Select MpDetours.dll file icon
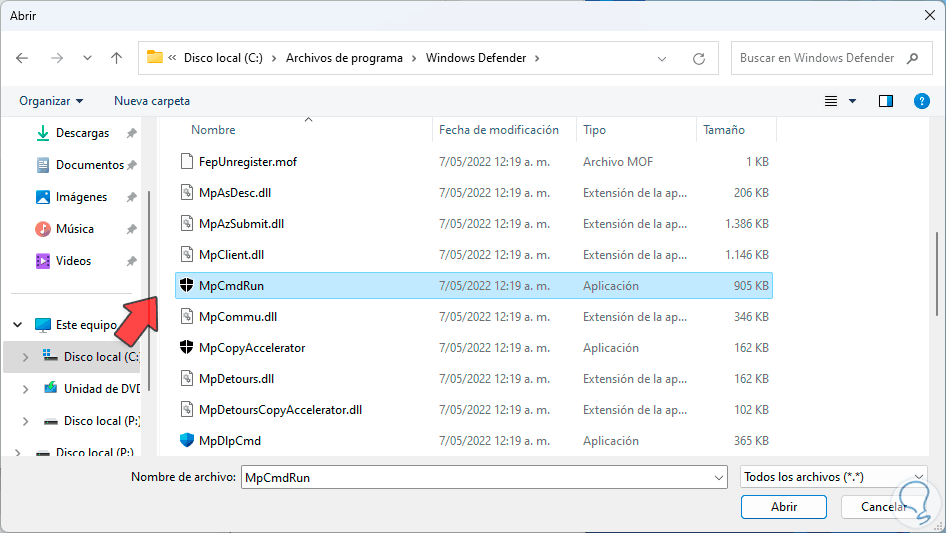The width and height of the screenshot is (946, 533). pyautogui.click(x=187, y=378)
